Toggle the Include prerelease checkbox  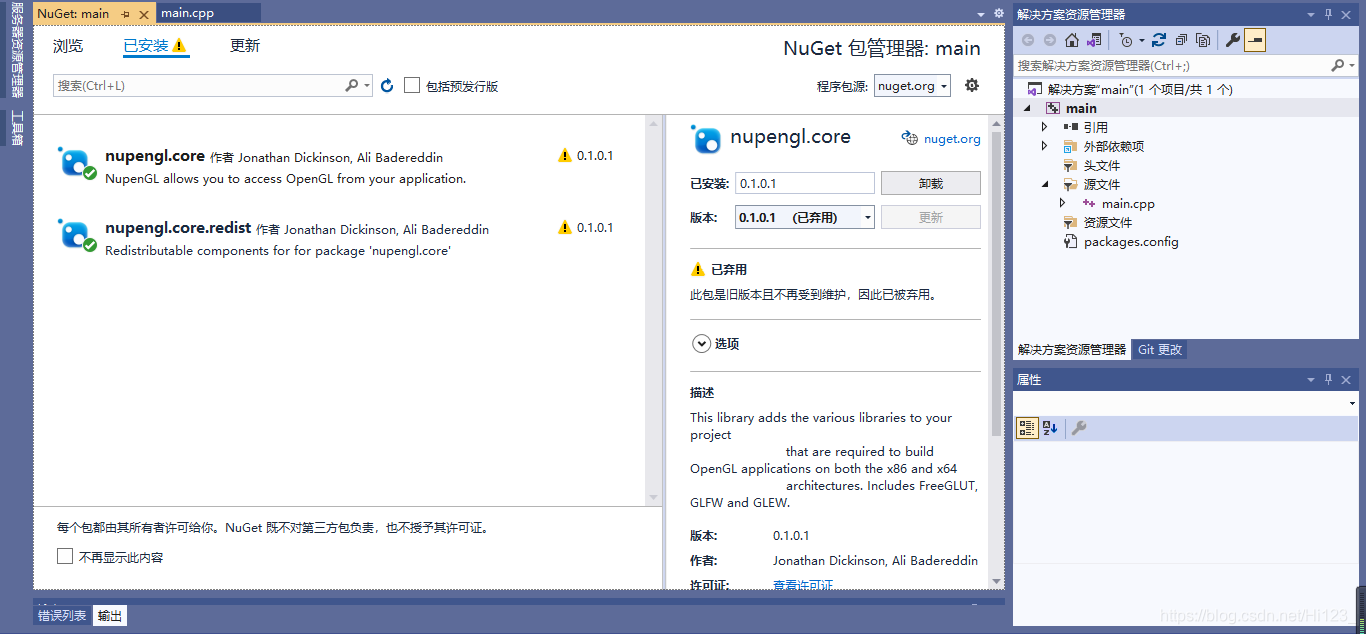coord(412,86)
